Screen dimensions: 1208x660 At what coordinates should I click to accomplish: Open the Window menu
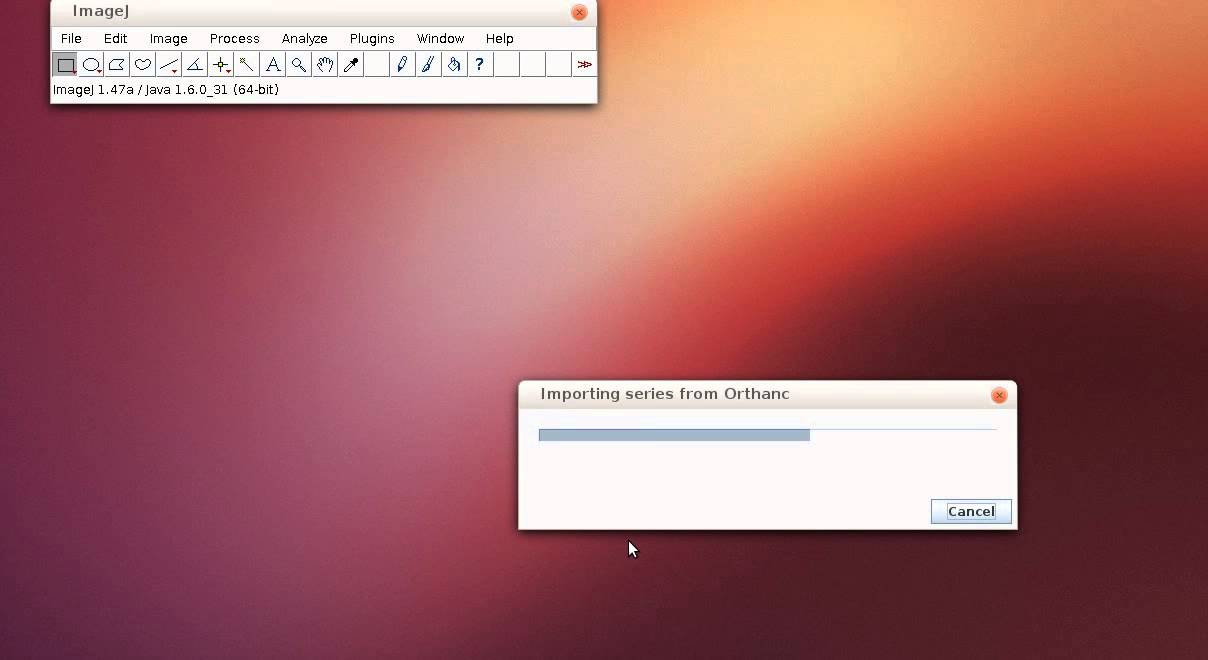pos(441,38)
